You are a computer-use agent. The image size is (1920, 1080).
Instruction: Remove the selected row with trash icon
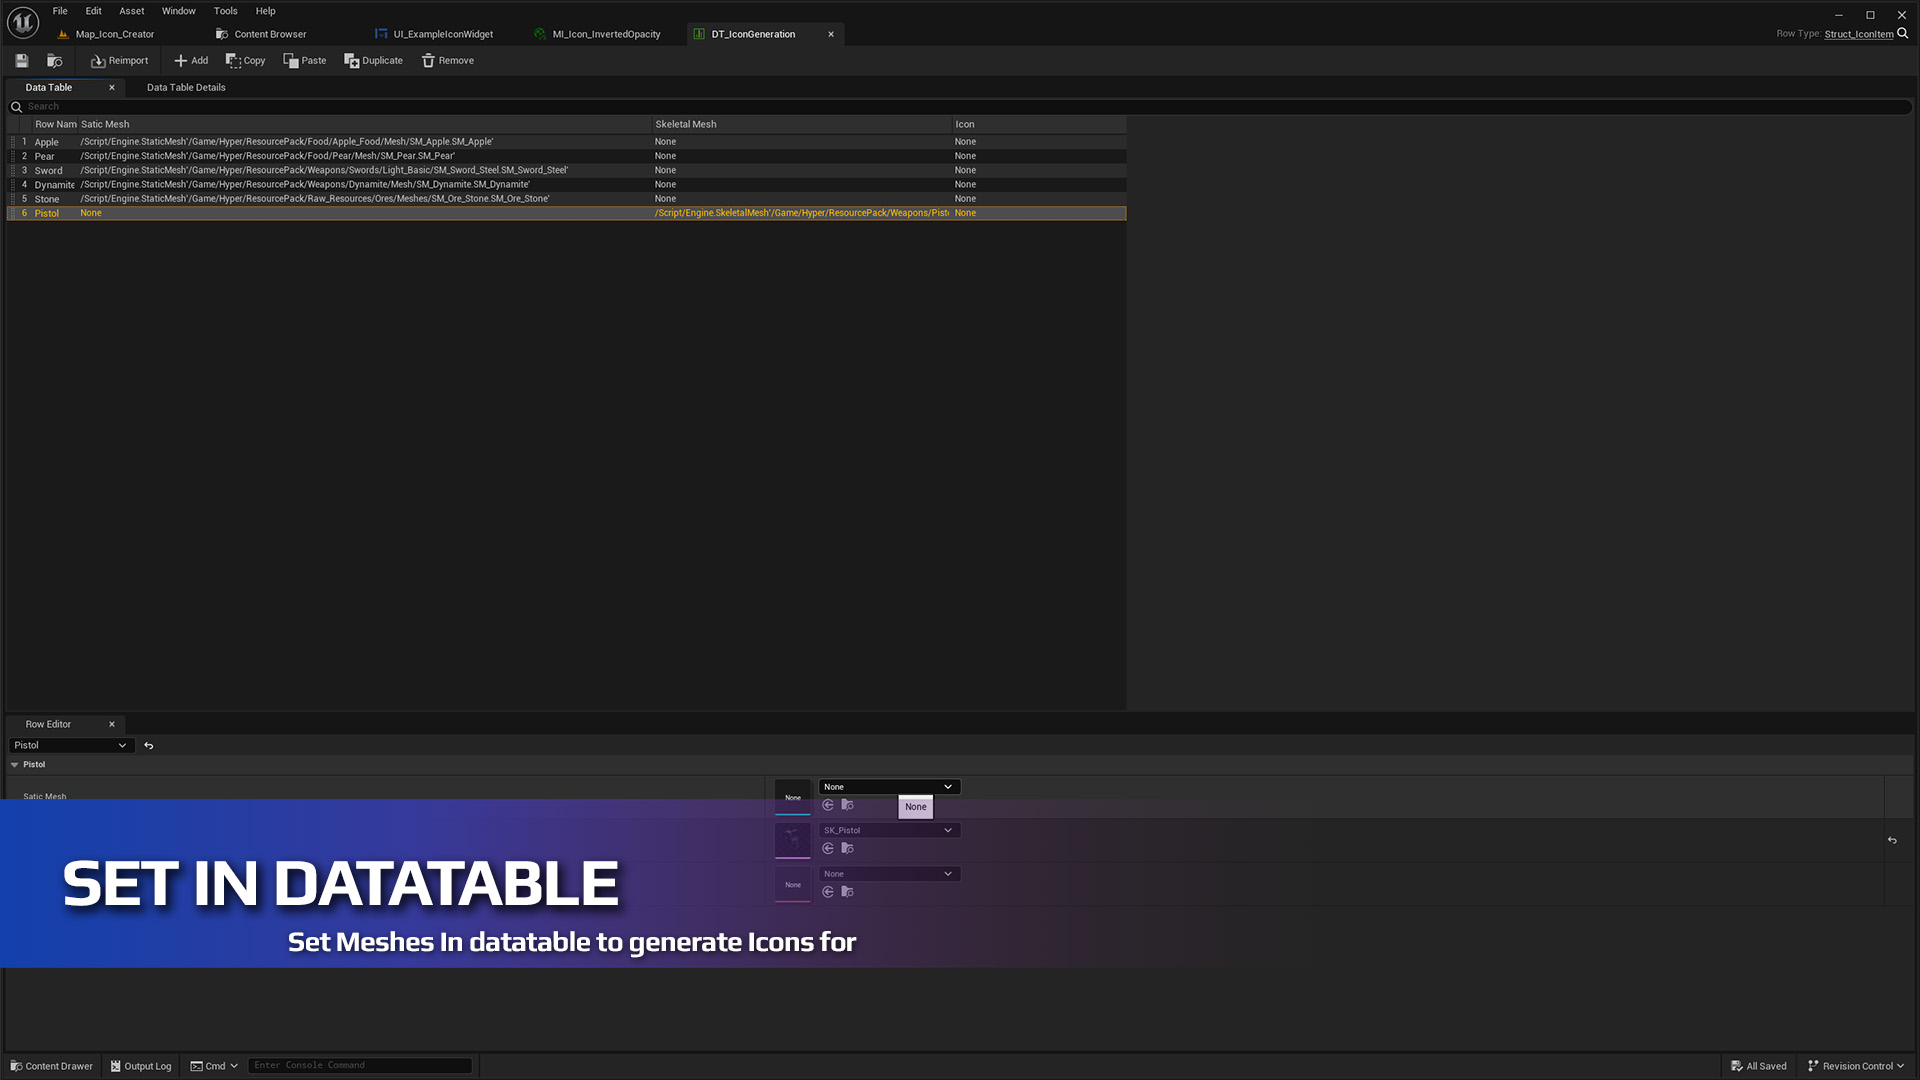[447, 61]
